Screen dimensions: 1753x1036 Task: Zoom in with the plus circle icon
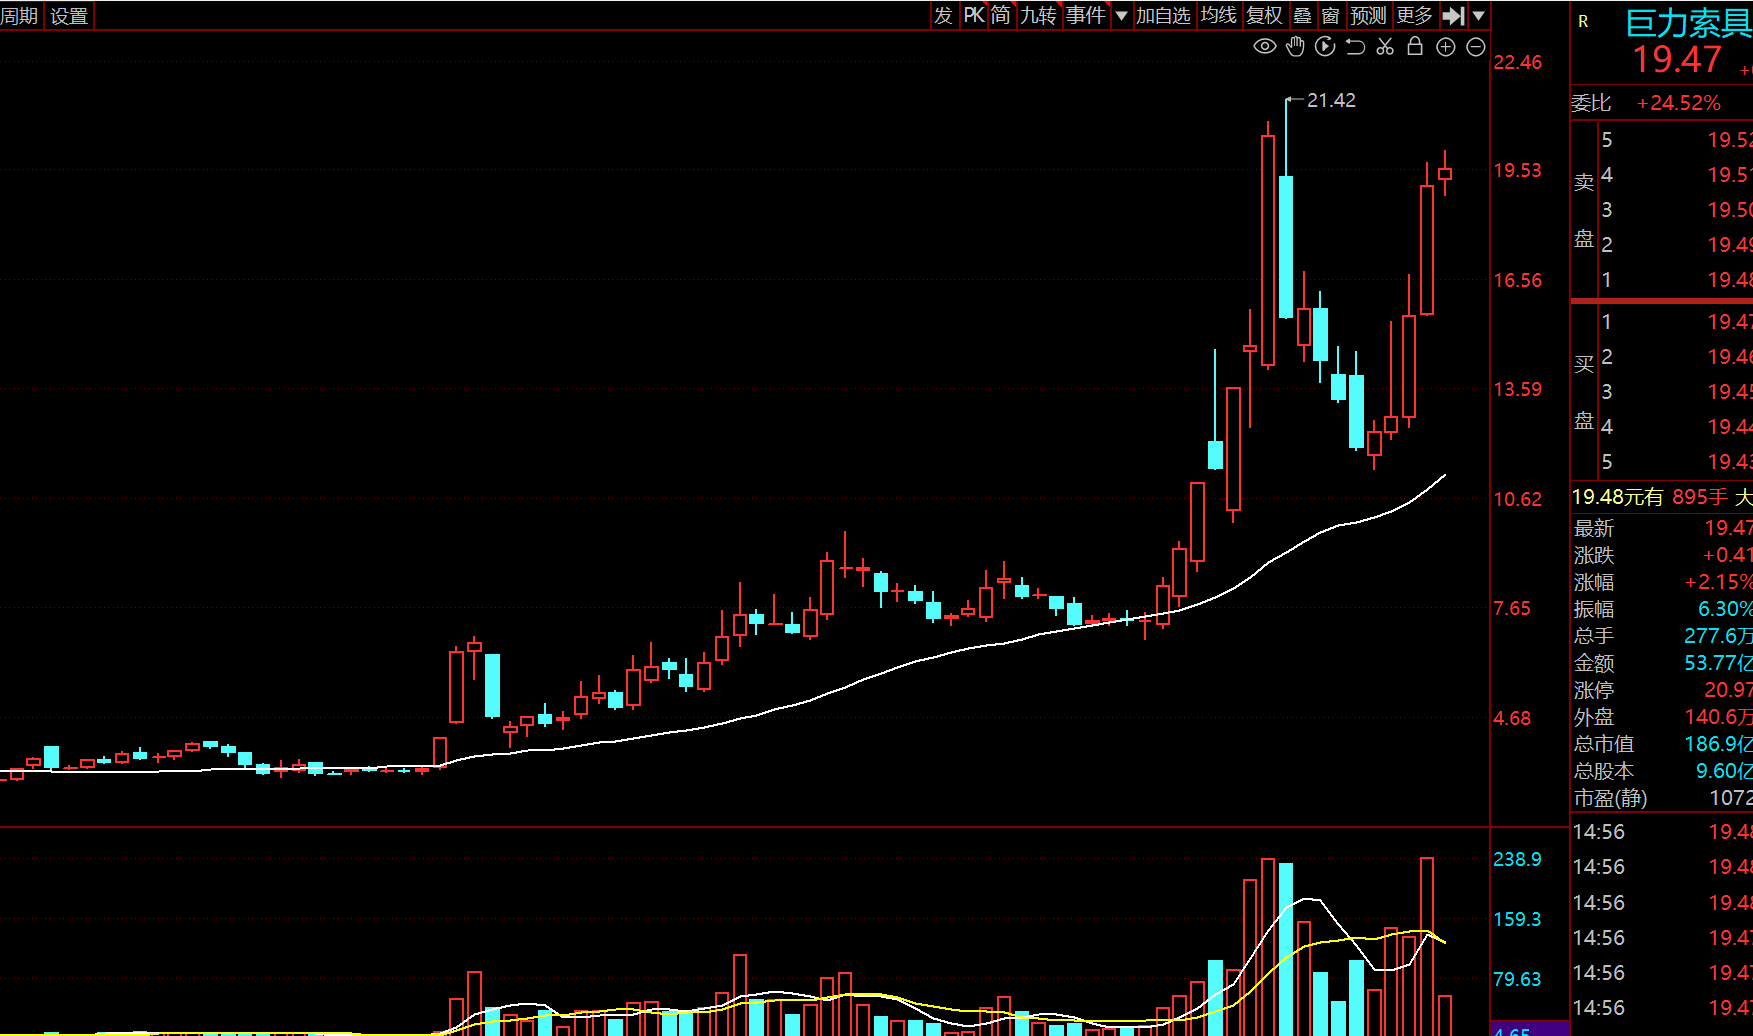pos(1445,46)
